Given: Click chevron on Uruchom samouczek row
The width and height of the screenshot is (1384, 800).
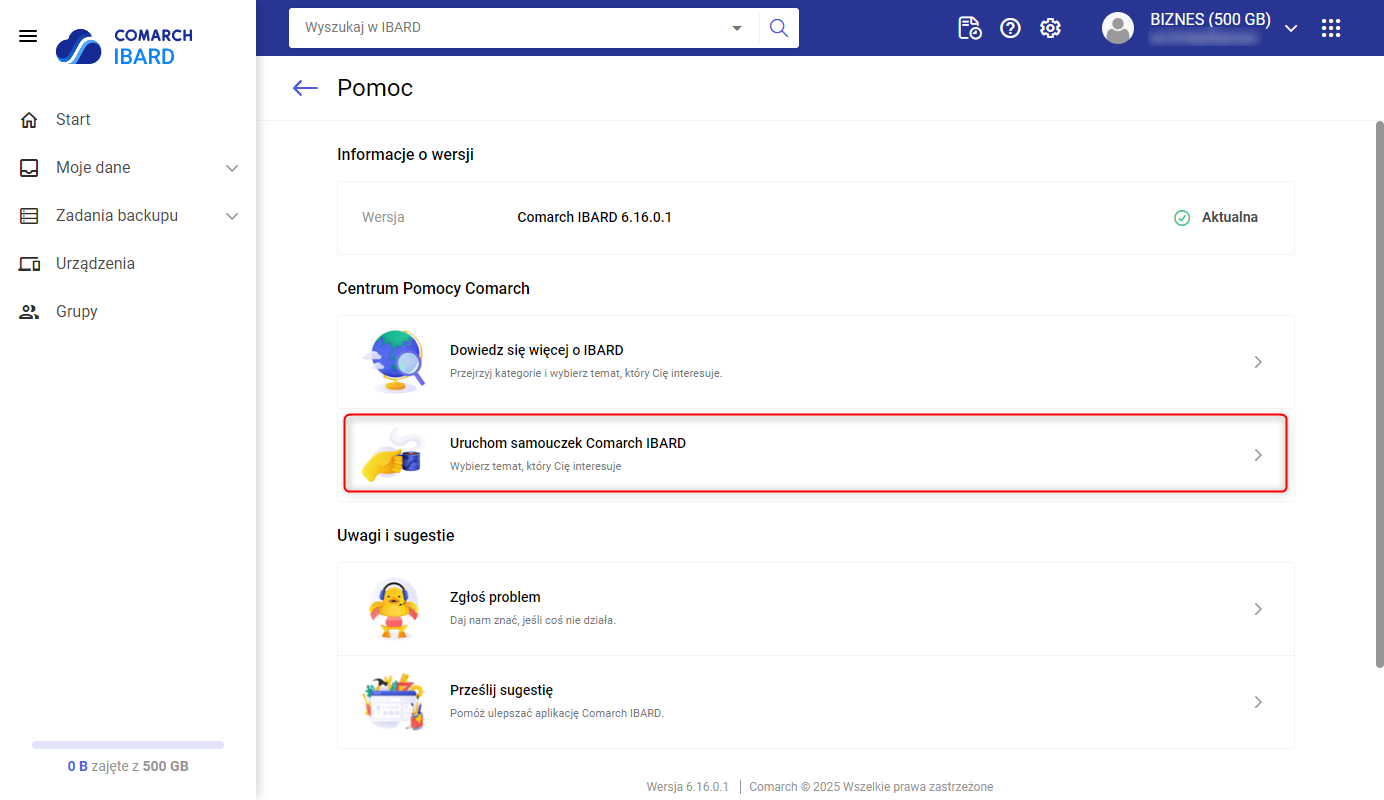Looking at the screenshot, I should [1258, 455].
